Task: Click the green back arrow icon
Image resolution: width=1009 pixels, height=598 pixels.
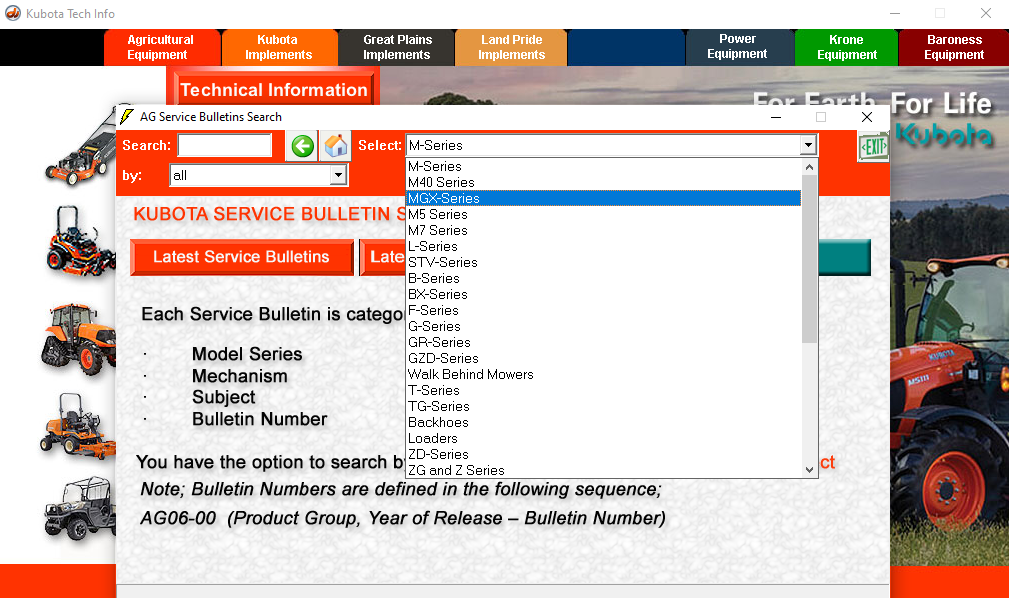Action: point(302,147)
